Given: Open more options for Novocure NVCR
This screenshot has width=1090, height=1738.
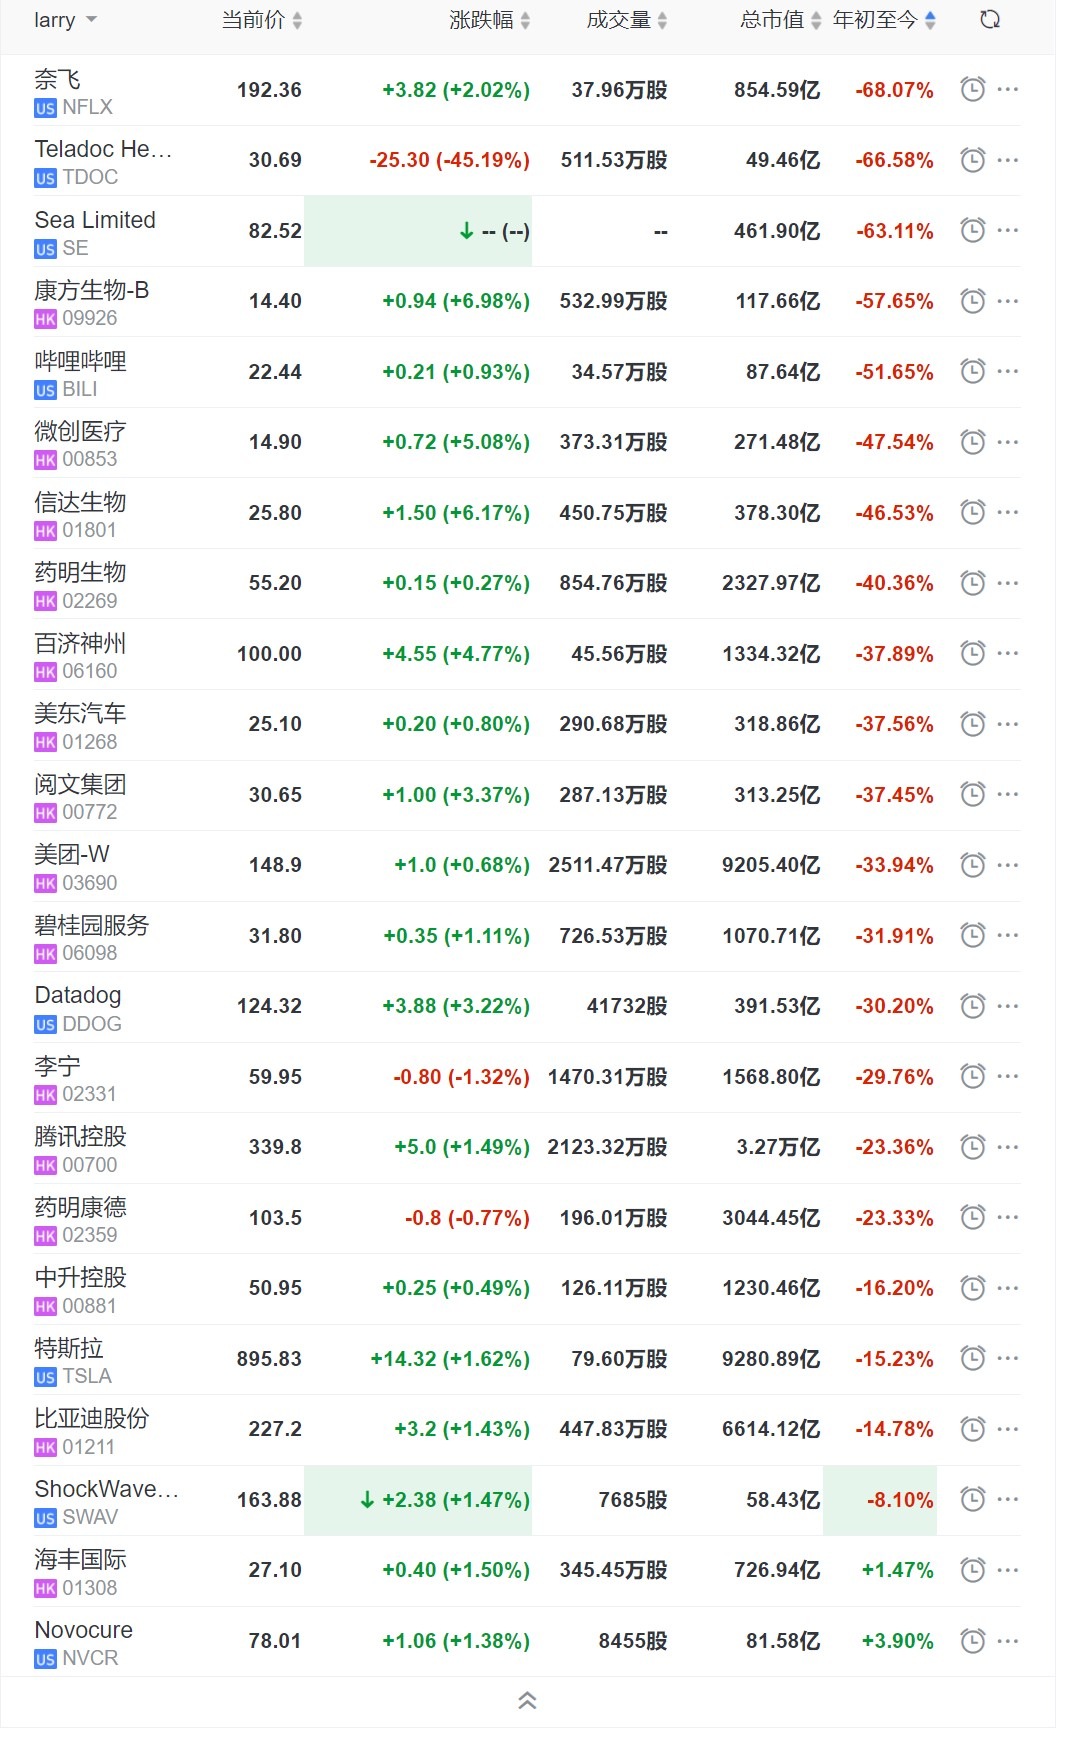Looking at the screenshot, I should coord(1008,1641).
